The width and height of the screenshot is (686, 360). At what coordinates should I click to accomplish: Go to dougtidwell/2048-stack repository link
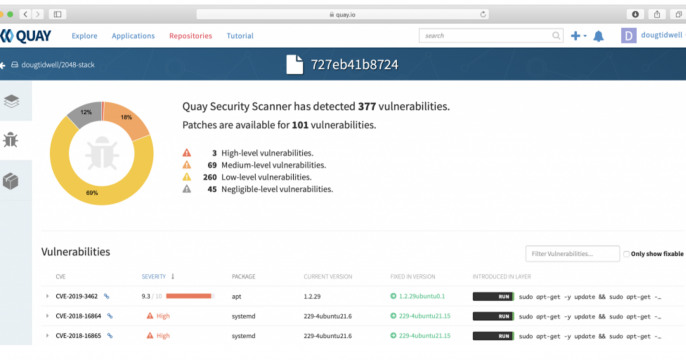click(58, 65)
